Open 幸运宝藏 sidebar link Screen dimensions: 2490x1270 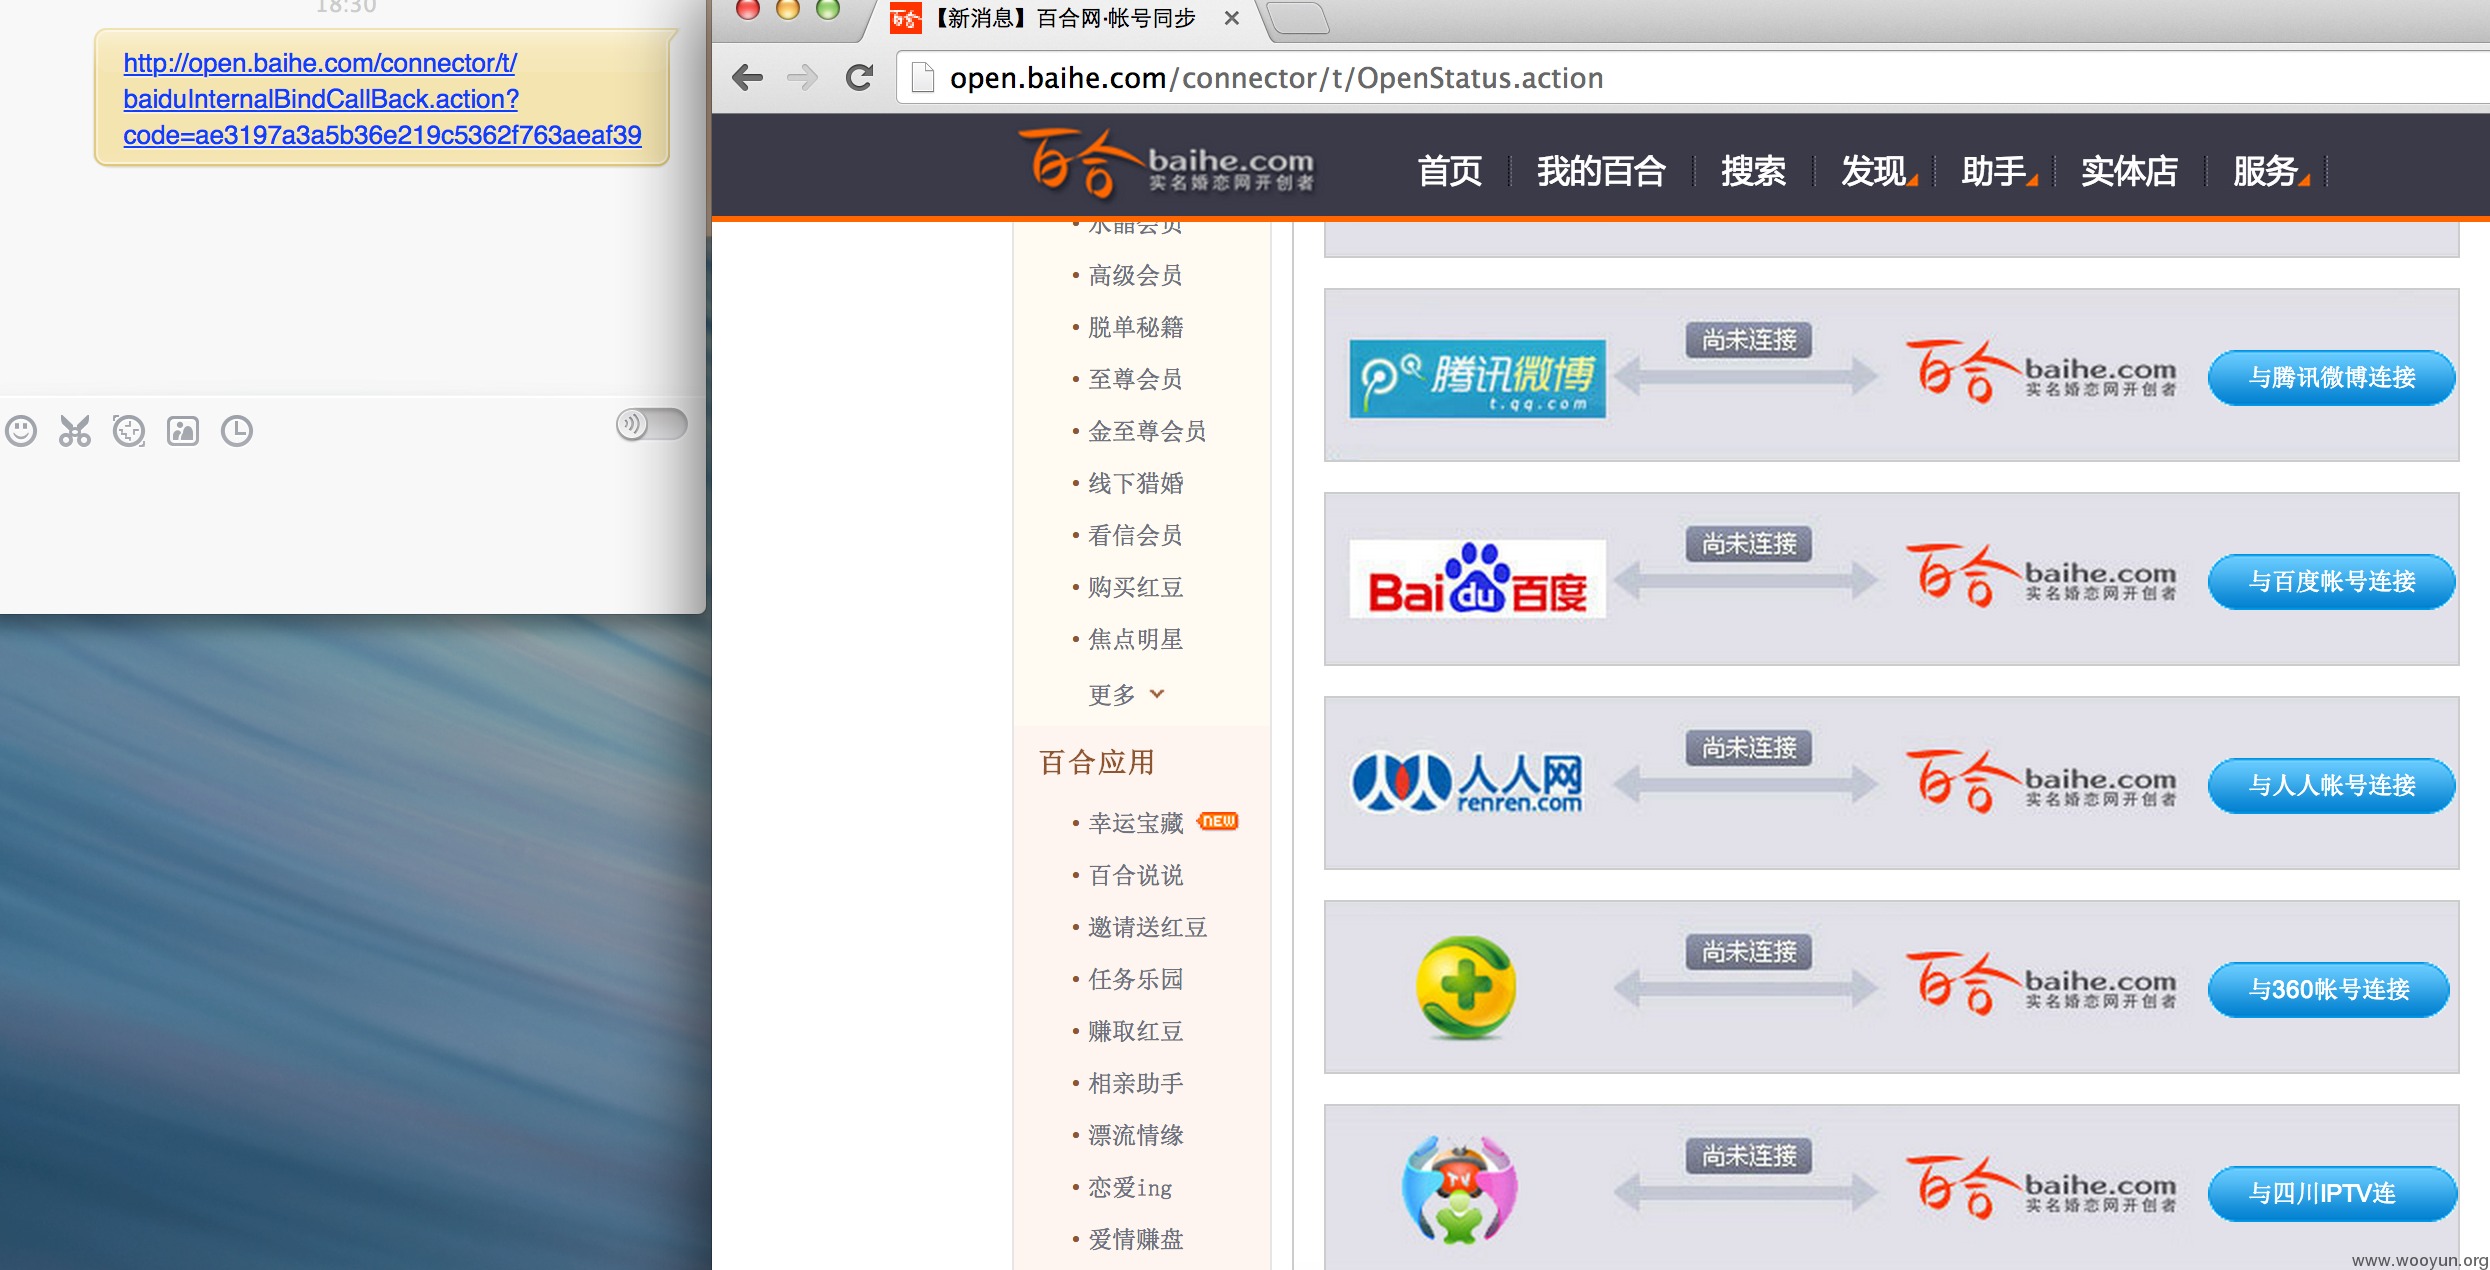(x=1135, y=823)
